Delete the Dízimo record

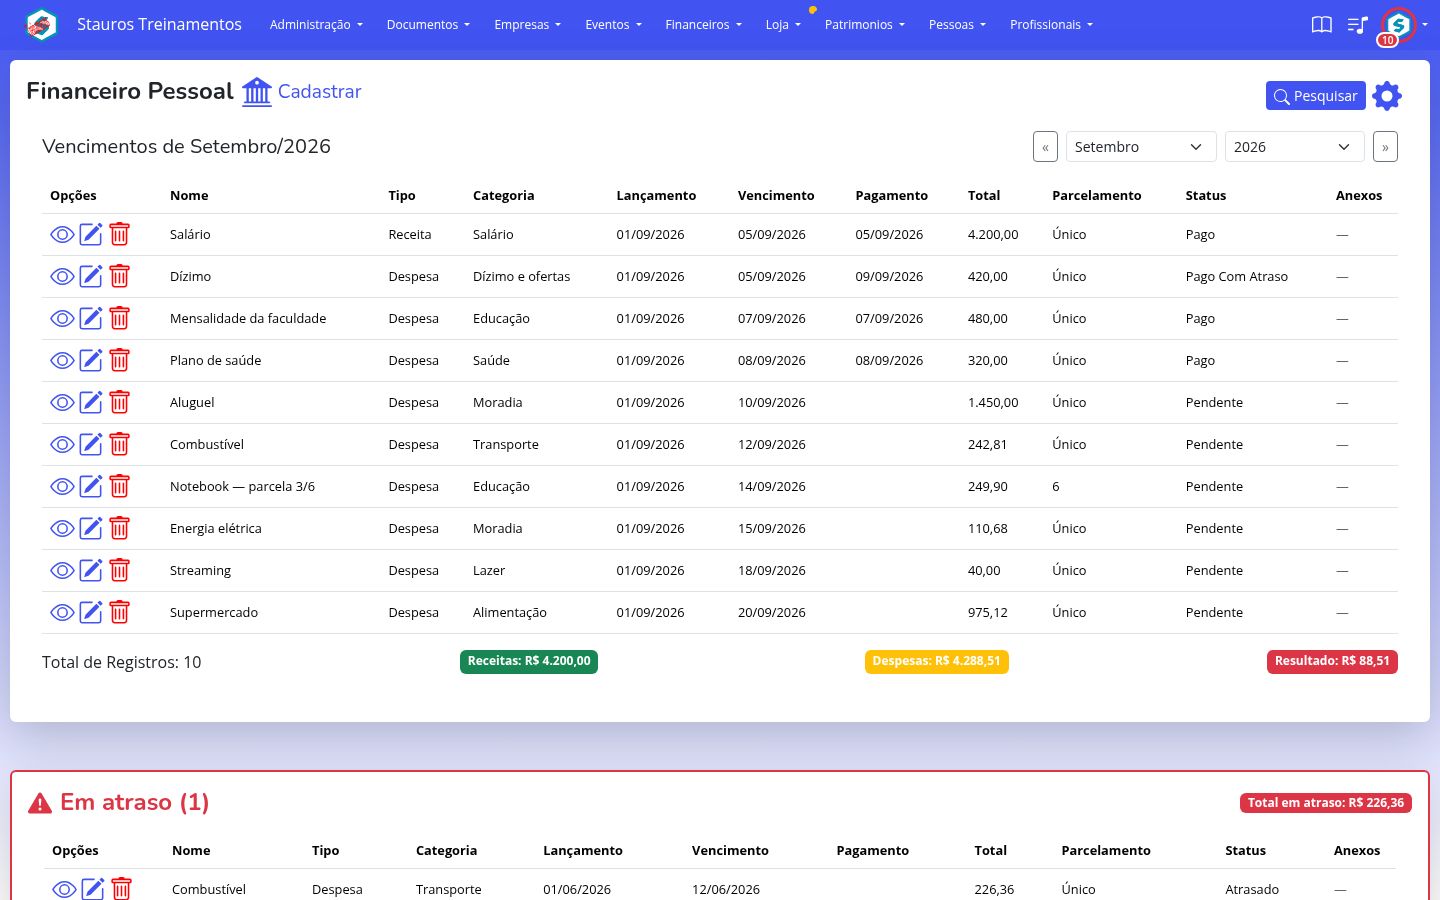(x=120, y=276)
